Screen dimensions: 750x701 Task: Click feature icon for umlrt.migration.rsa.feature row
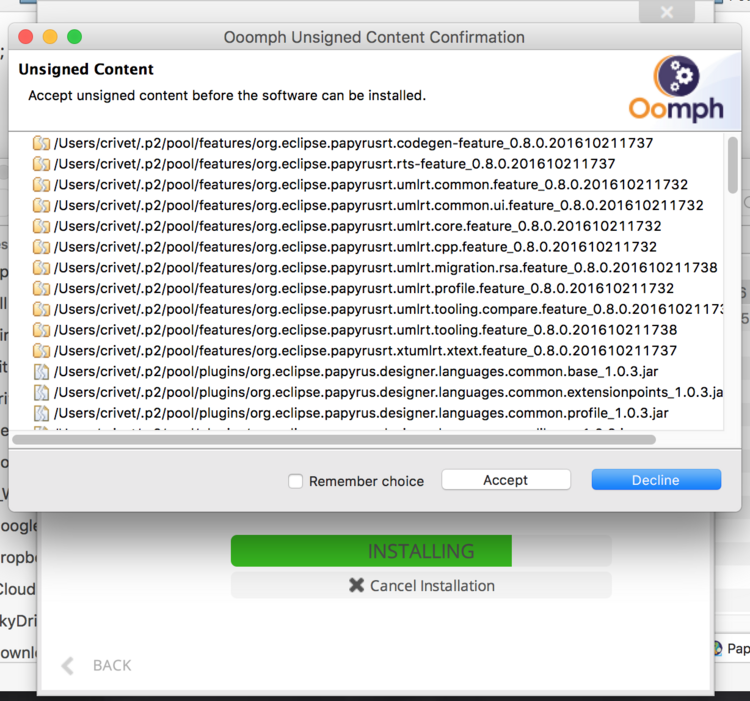point(42,268)
